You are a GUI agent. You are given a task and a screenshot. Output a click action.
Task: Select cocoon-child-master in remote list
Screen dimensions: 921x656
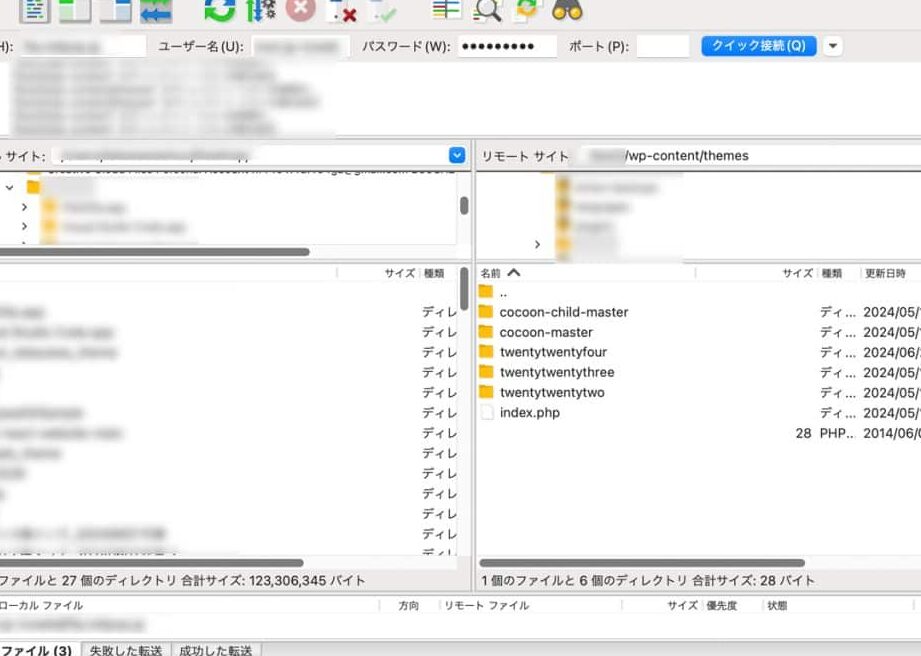click(x=564, y=312)
